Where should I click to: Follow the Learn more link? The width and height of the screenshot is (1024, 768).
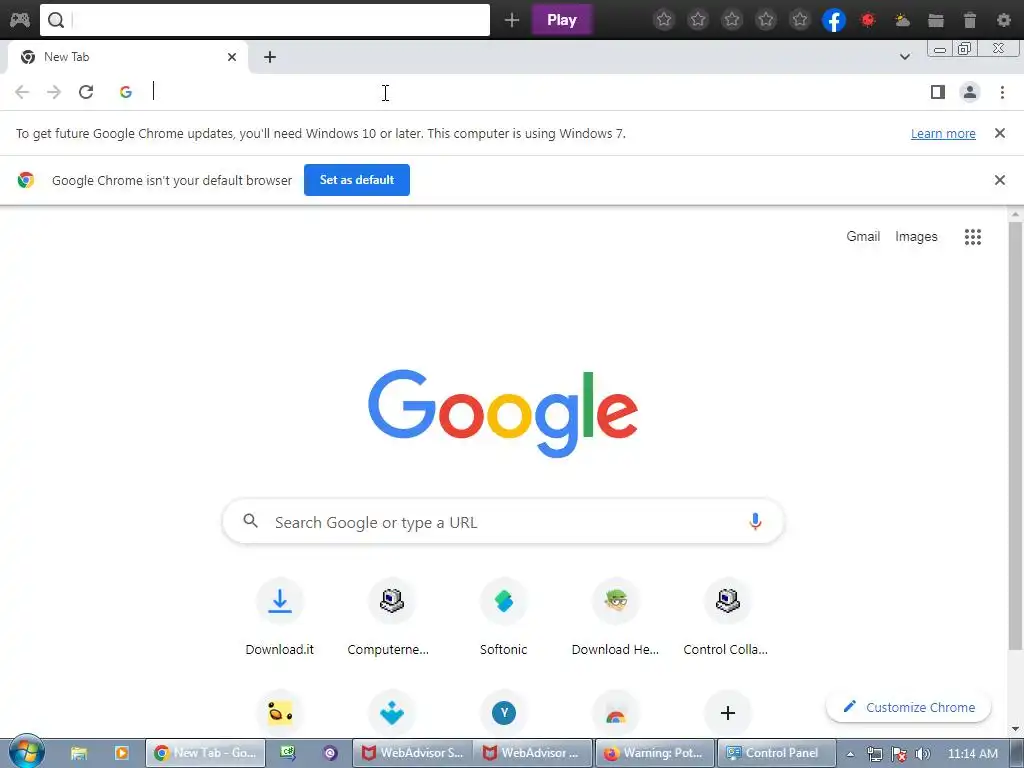click(x=943, y=133)
